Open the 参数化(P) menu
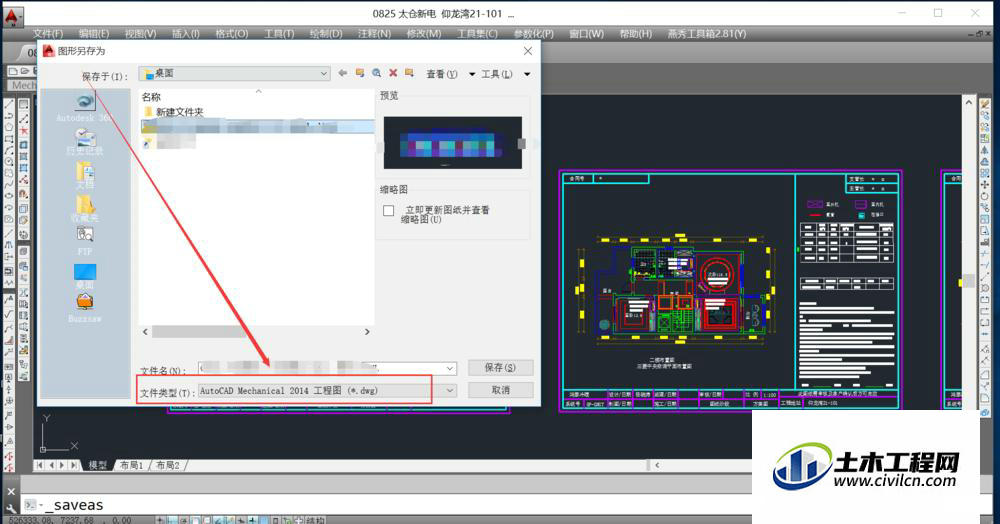The width and height of the screenshot is (1000, 524). (534, 34)
